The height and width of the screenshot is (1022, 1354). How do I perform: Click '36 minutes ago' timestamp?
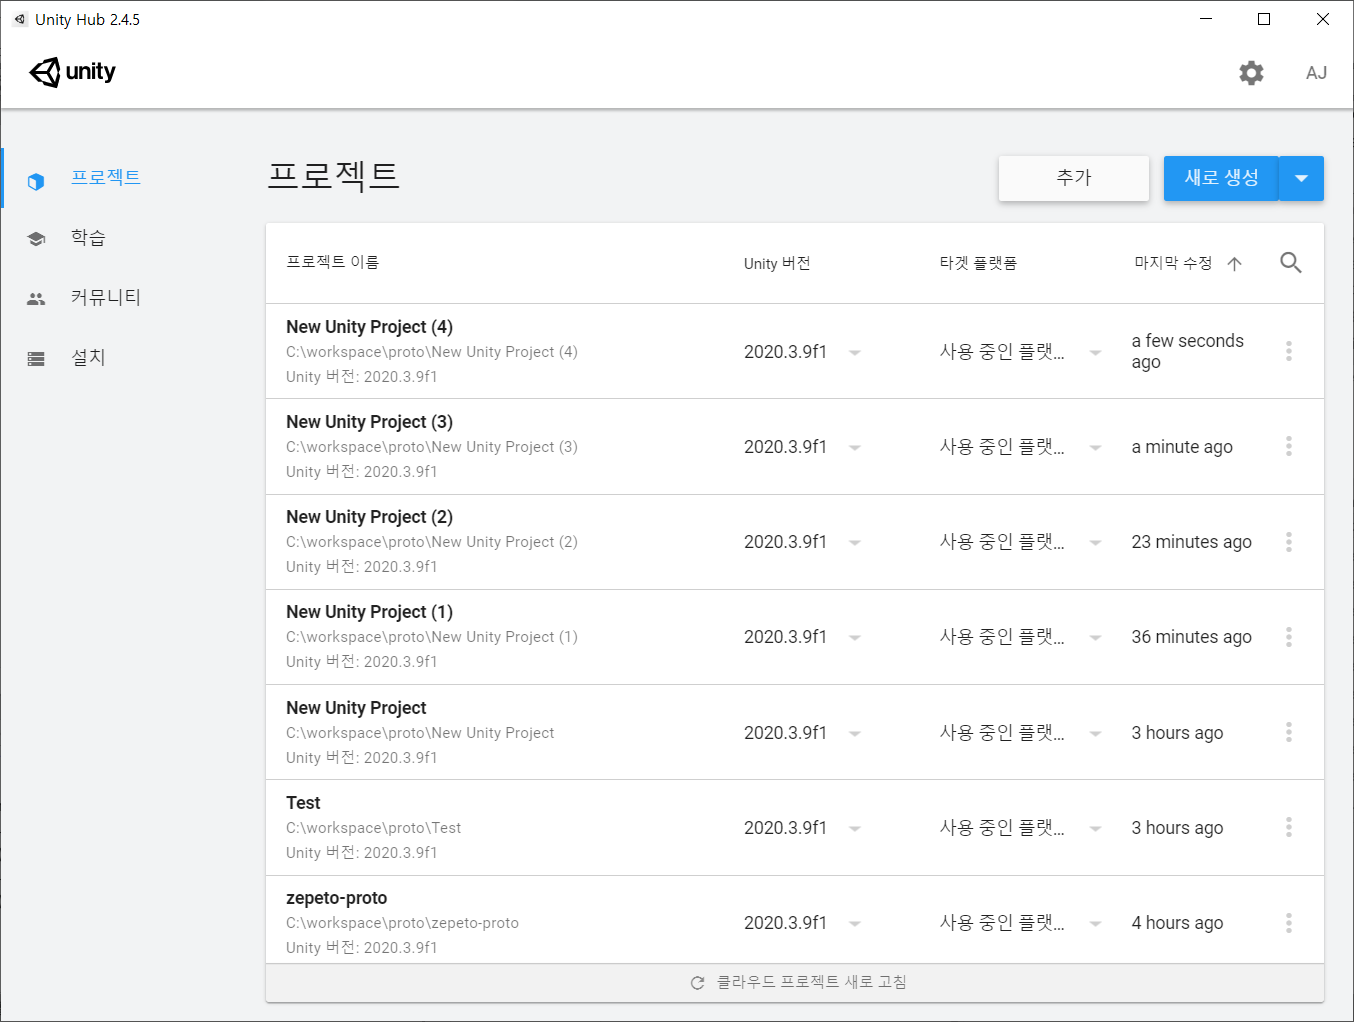click(x=1191, y=637)
